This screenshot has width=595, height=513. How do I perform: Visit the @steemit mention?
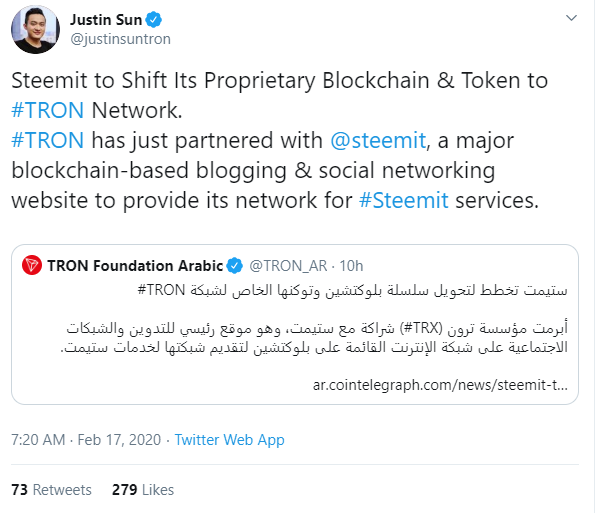[x=378, y=140]
